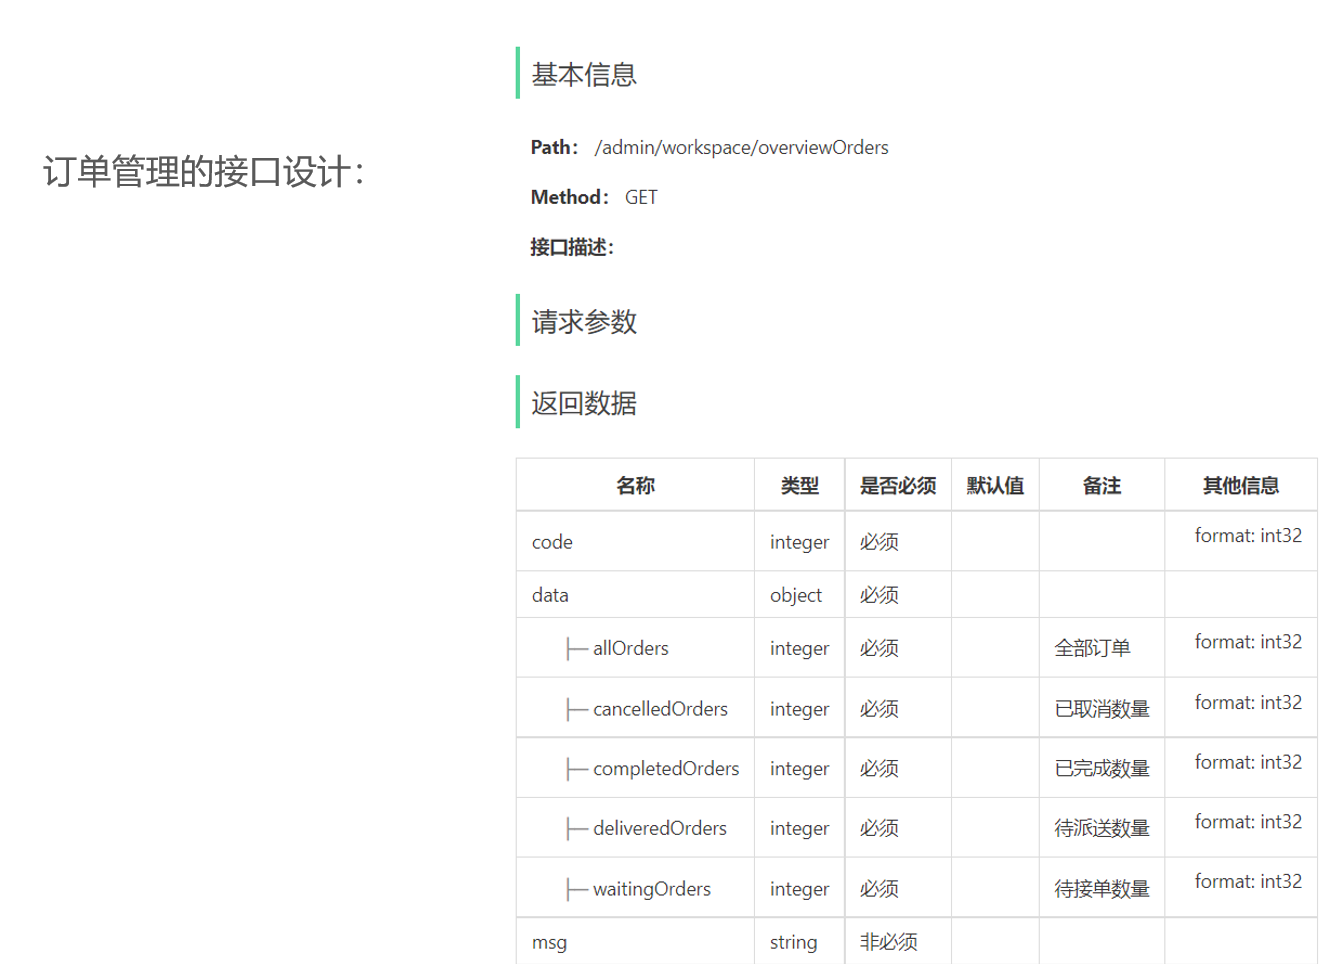Expand the data object row
1337x964 pixels.
[x=550, y=595]
